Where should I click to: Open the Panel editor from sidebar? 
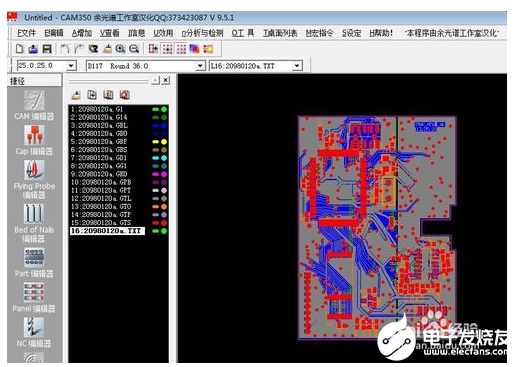(34, 298)
